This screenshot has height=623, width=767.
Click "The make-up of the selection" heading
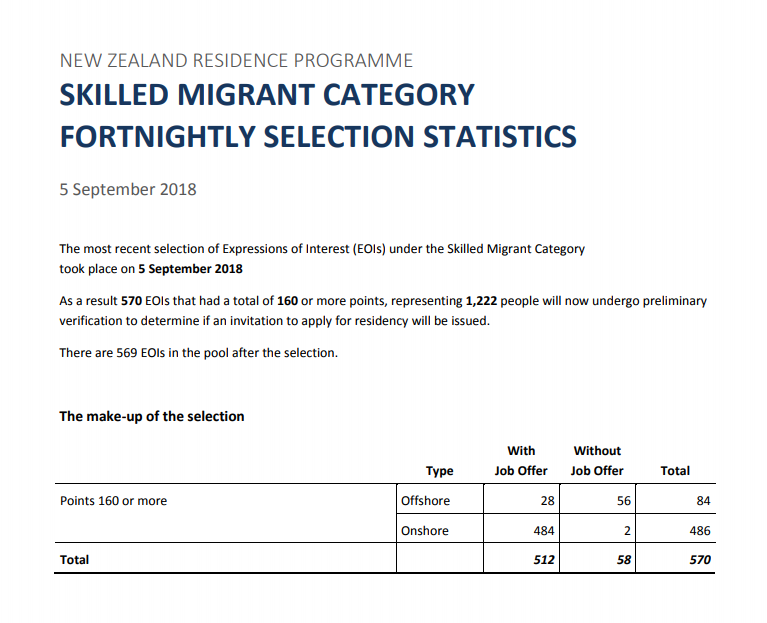pyautogui.click(x=152, y=416)
